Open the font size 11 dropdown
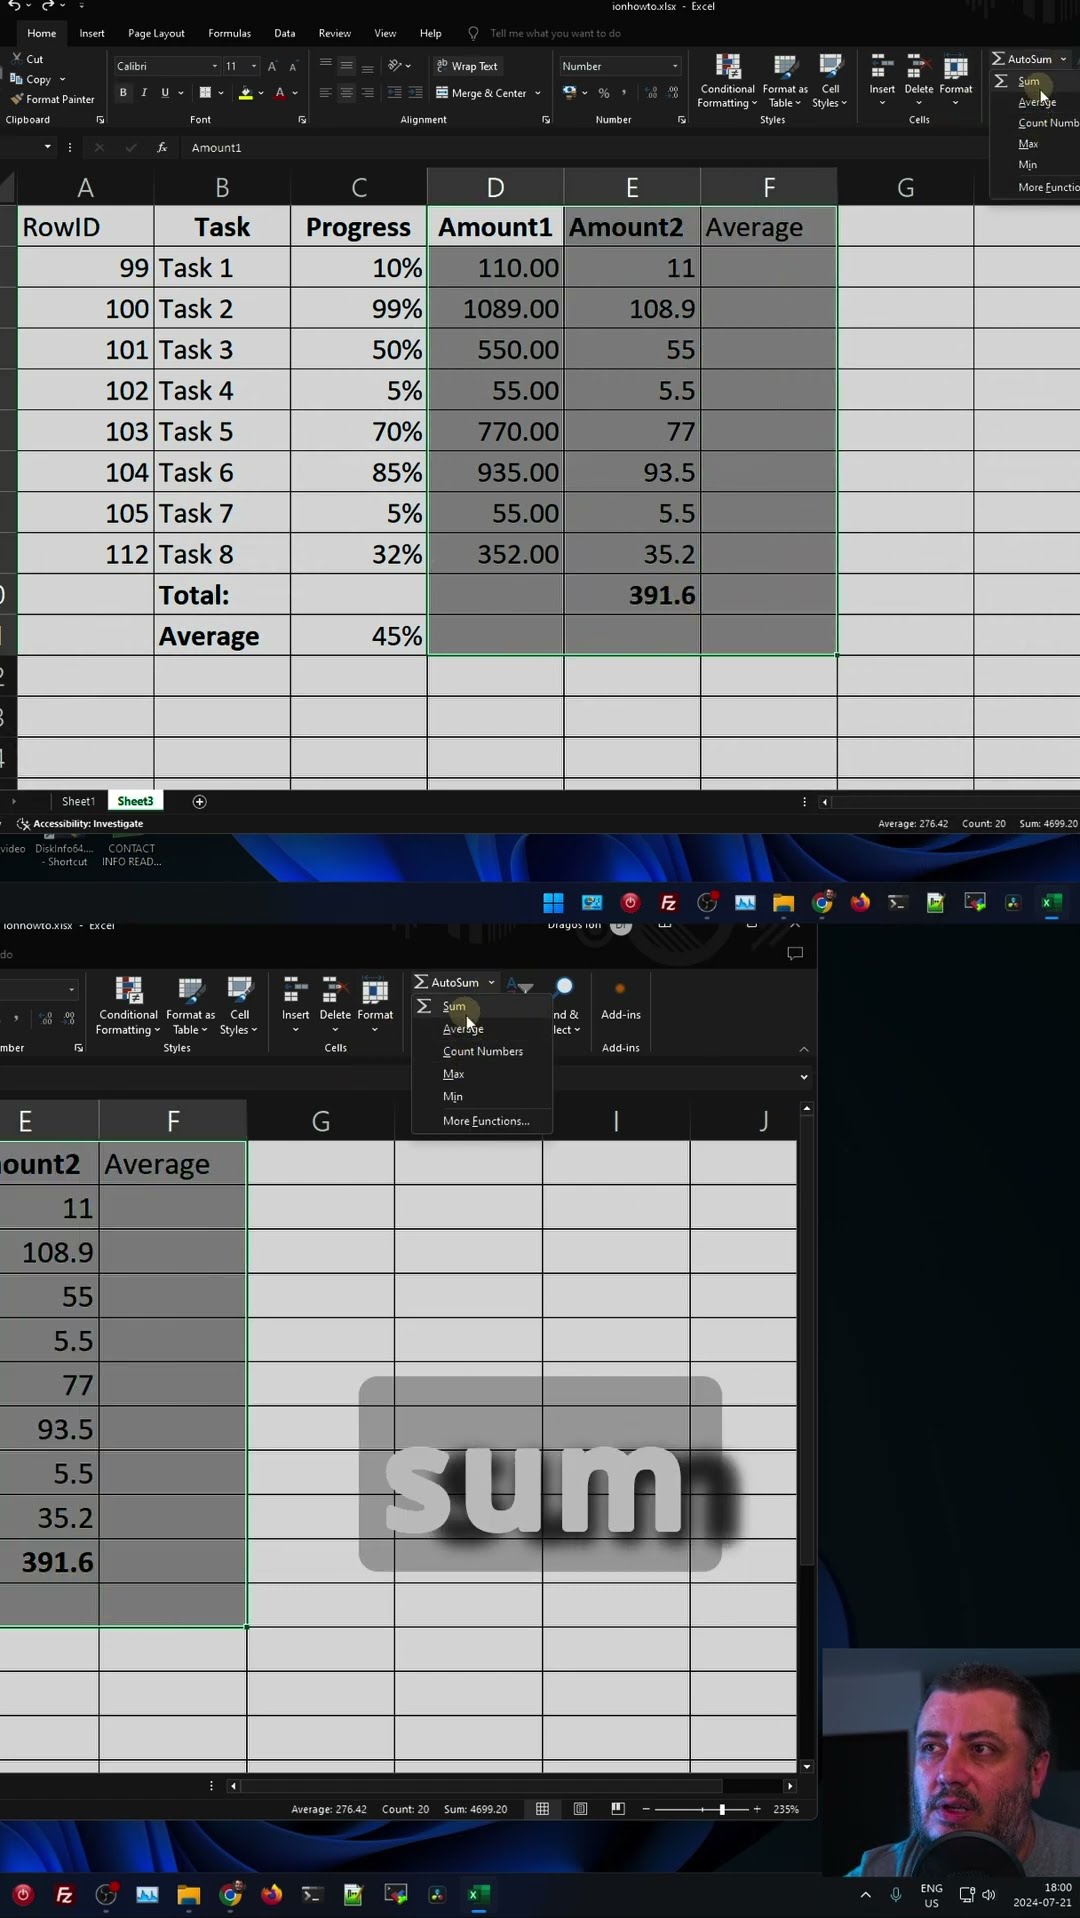 tap(254, 66)
